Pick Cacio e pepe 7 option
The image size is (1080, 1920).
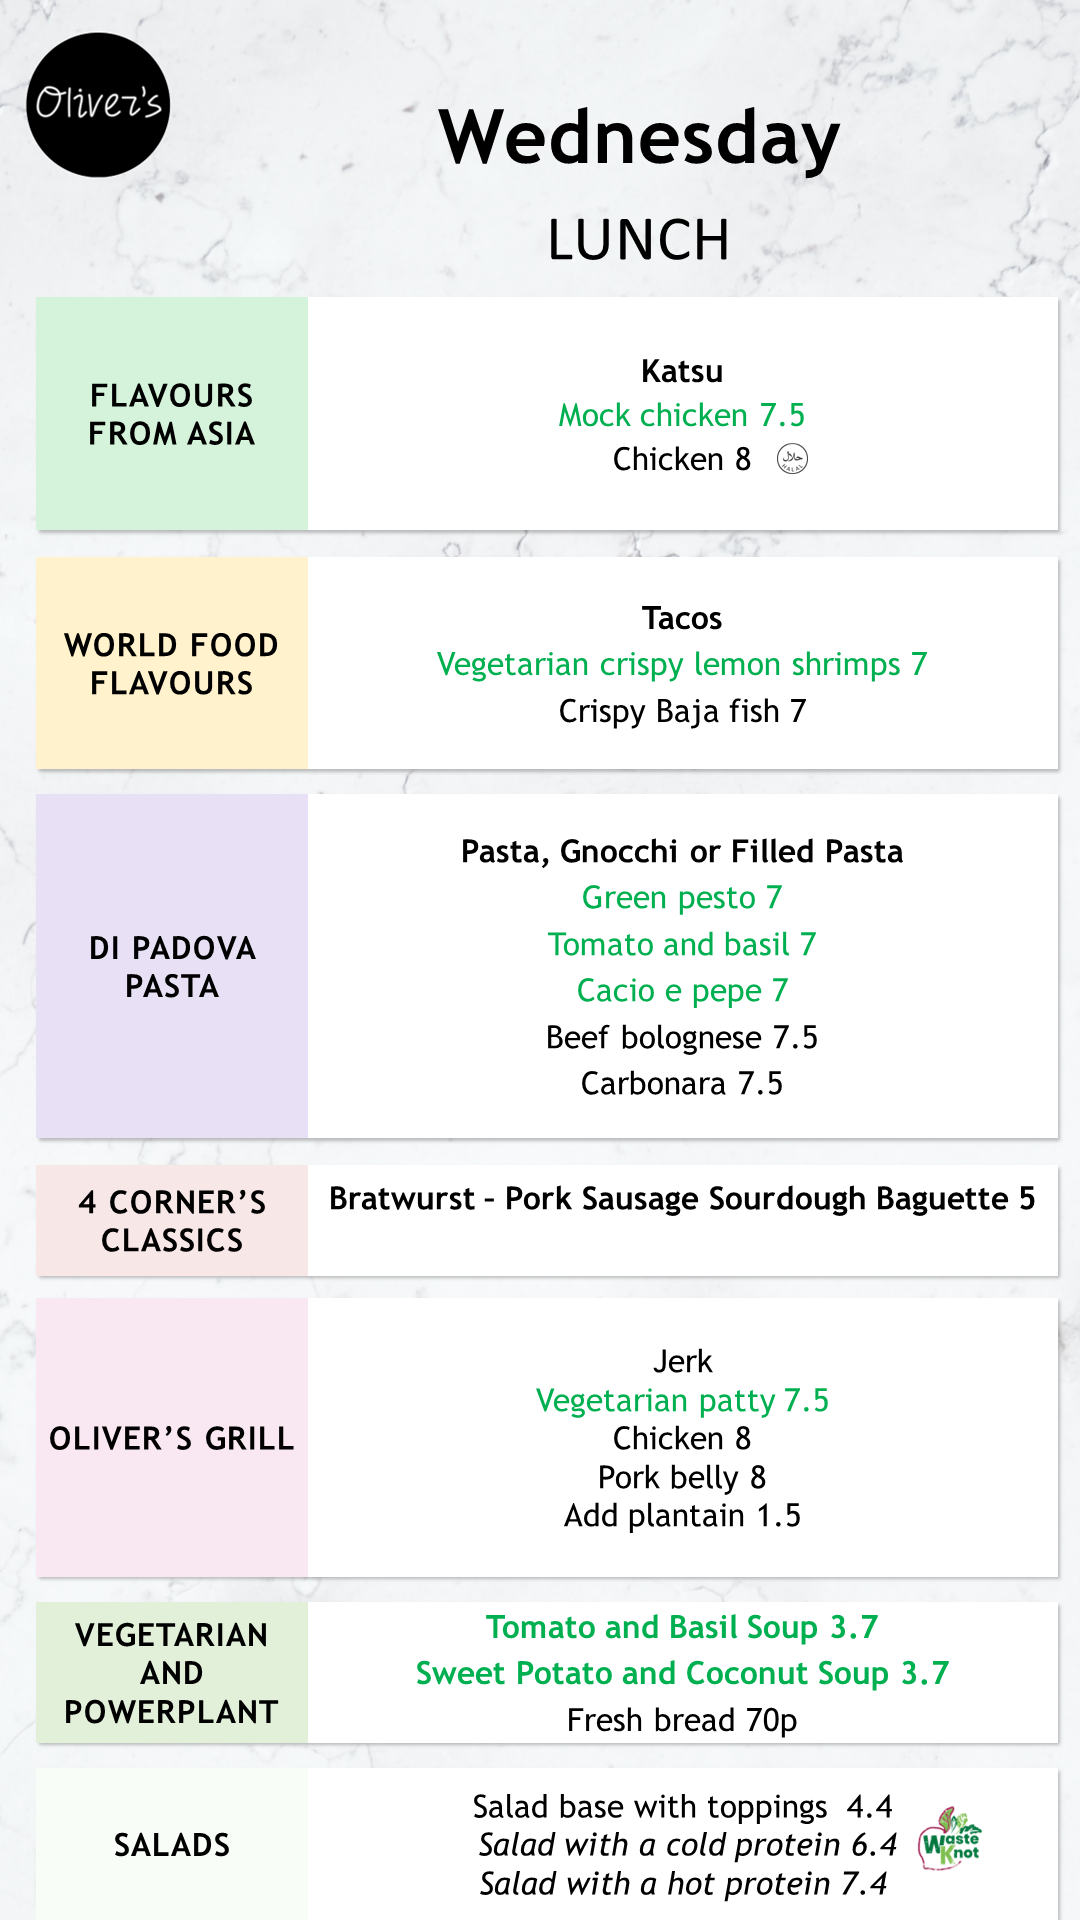(682, 991)
